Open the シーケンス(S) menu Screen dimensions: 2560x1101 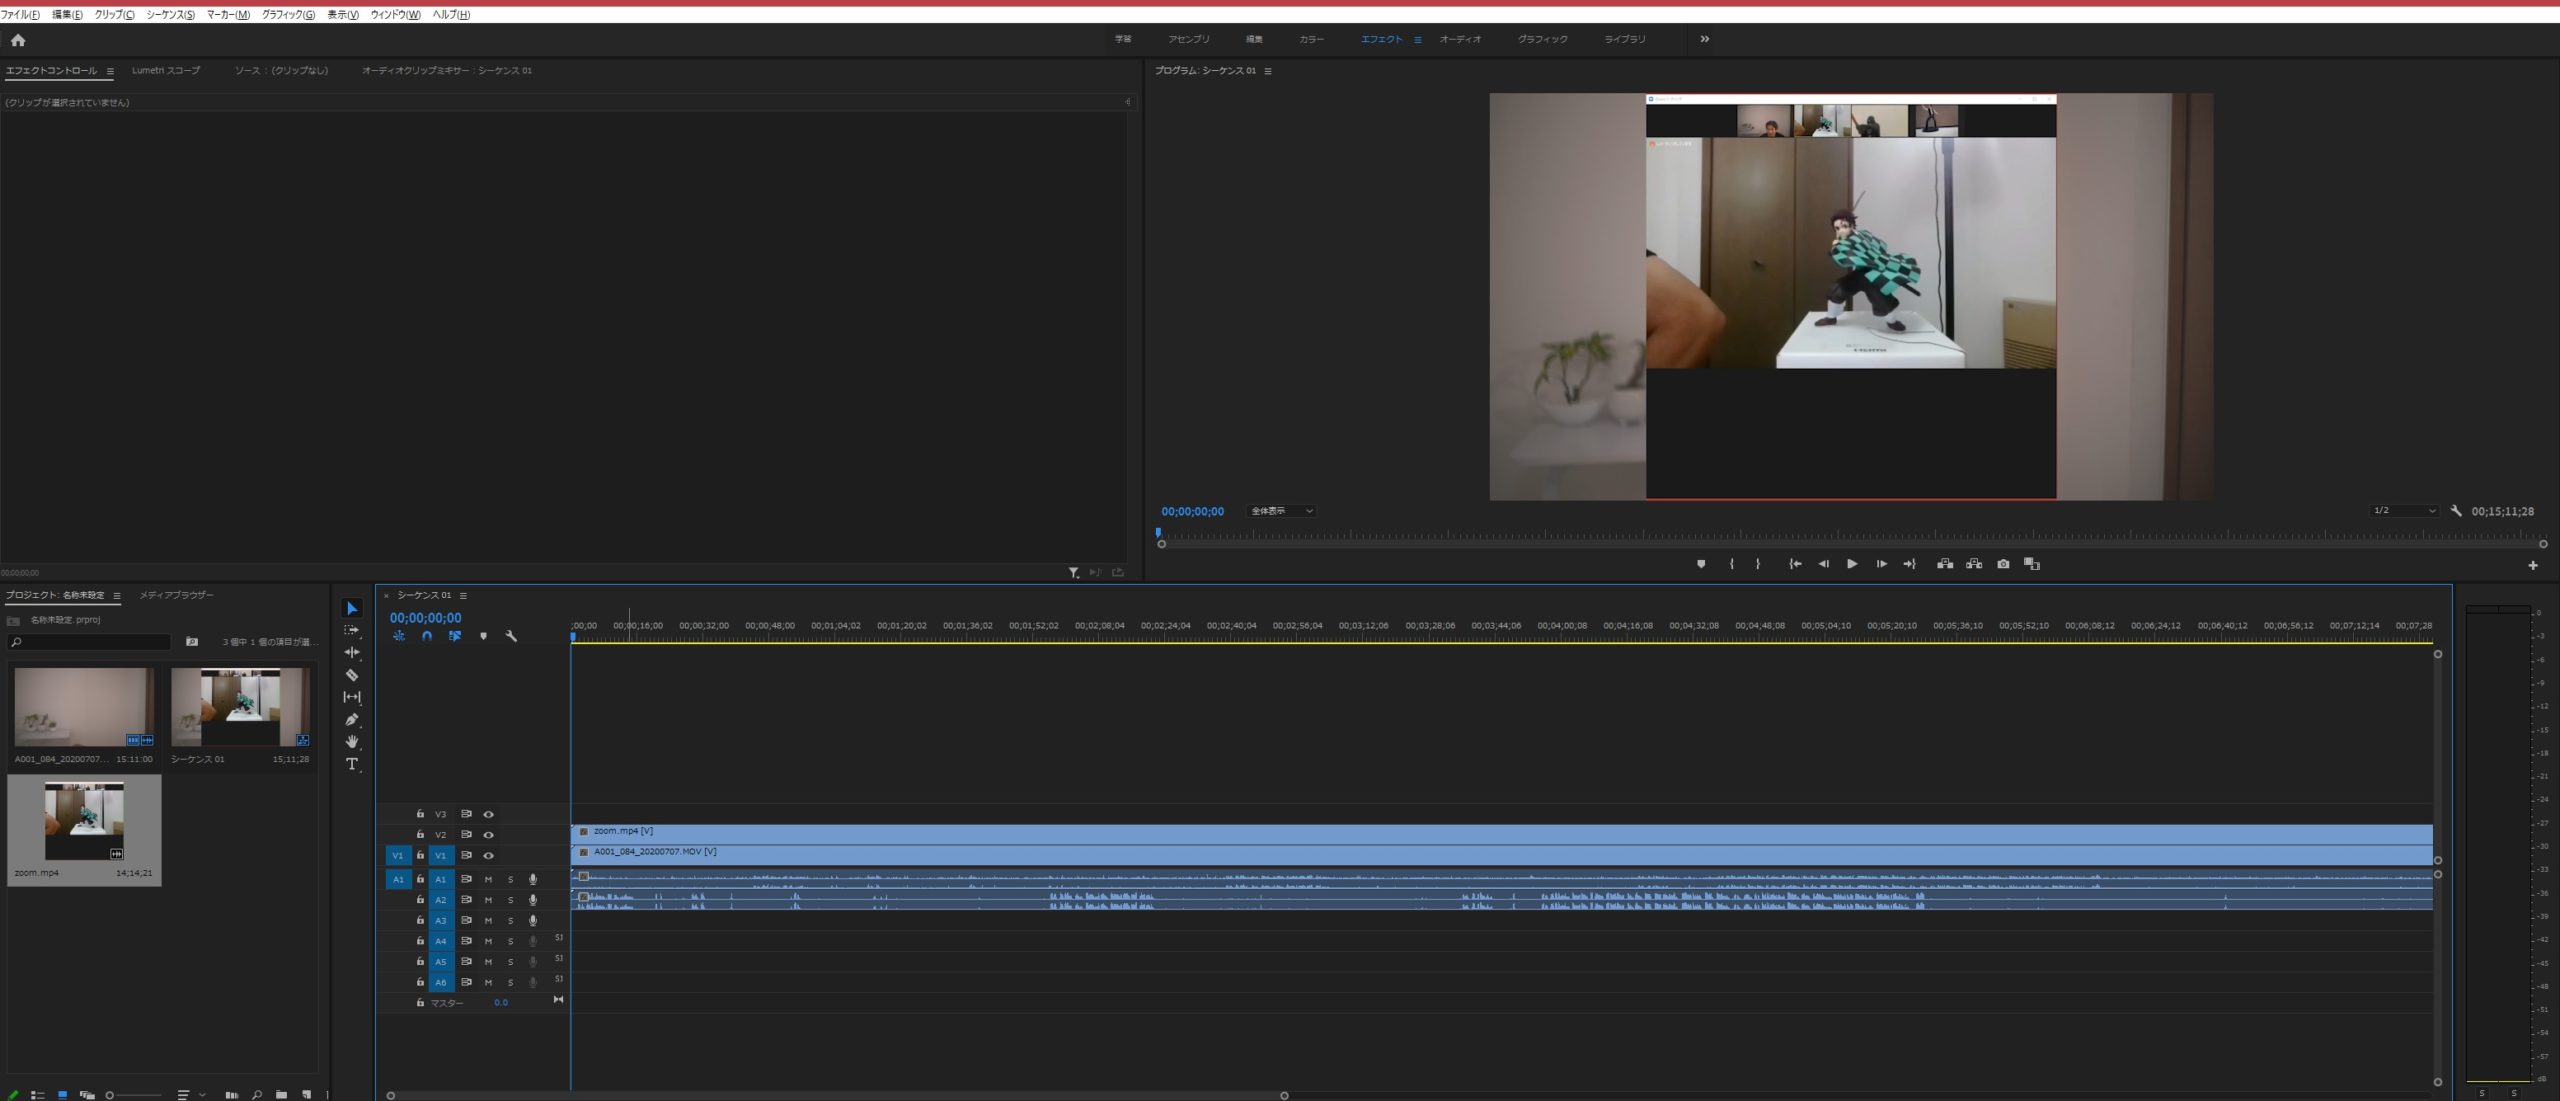pos(170,15)
